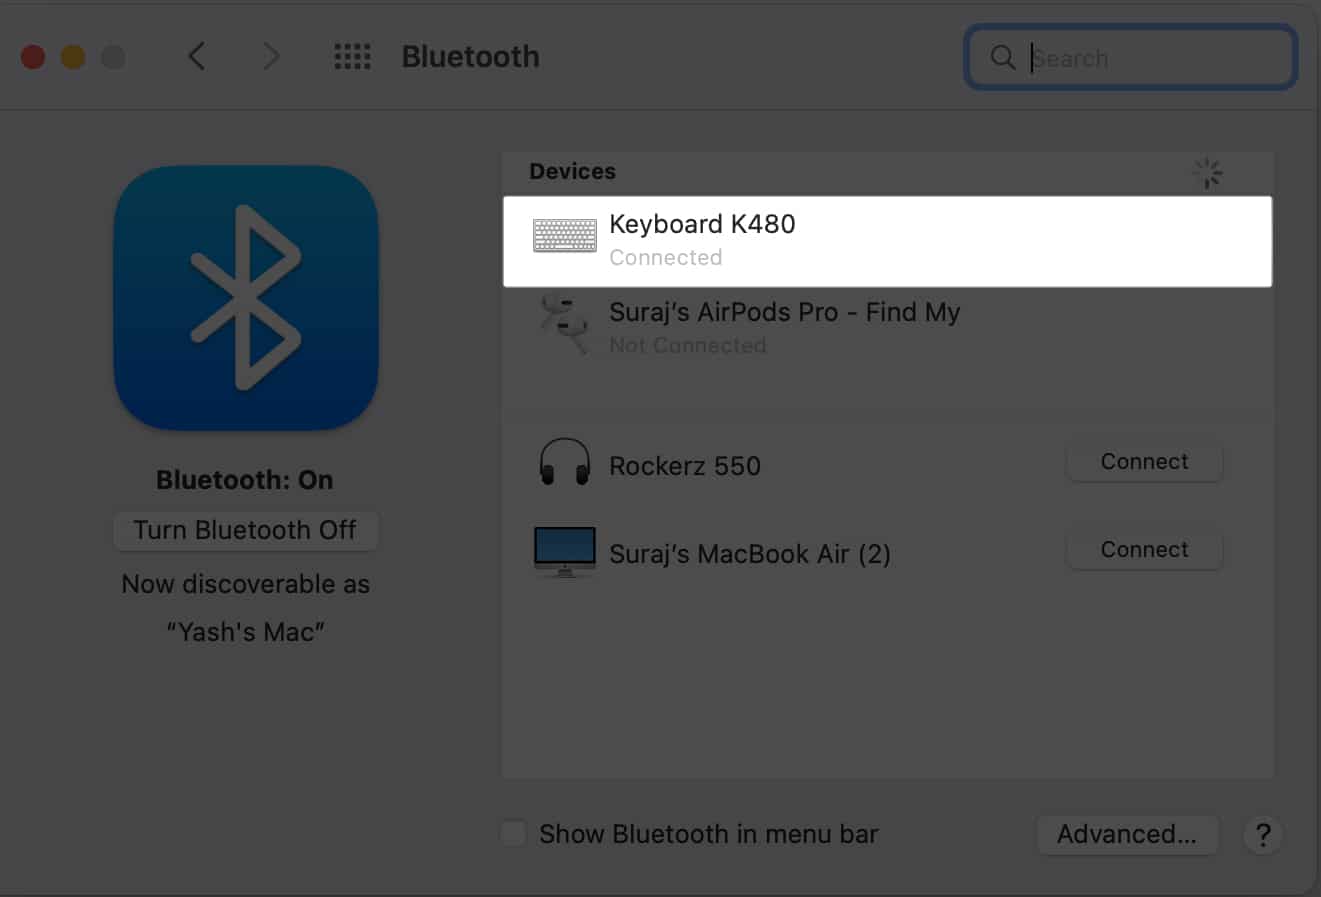Open Bluetooth help with question mark button
This screenshot has height=897, width=1321.
[1263, 834]
